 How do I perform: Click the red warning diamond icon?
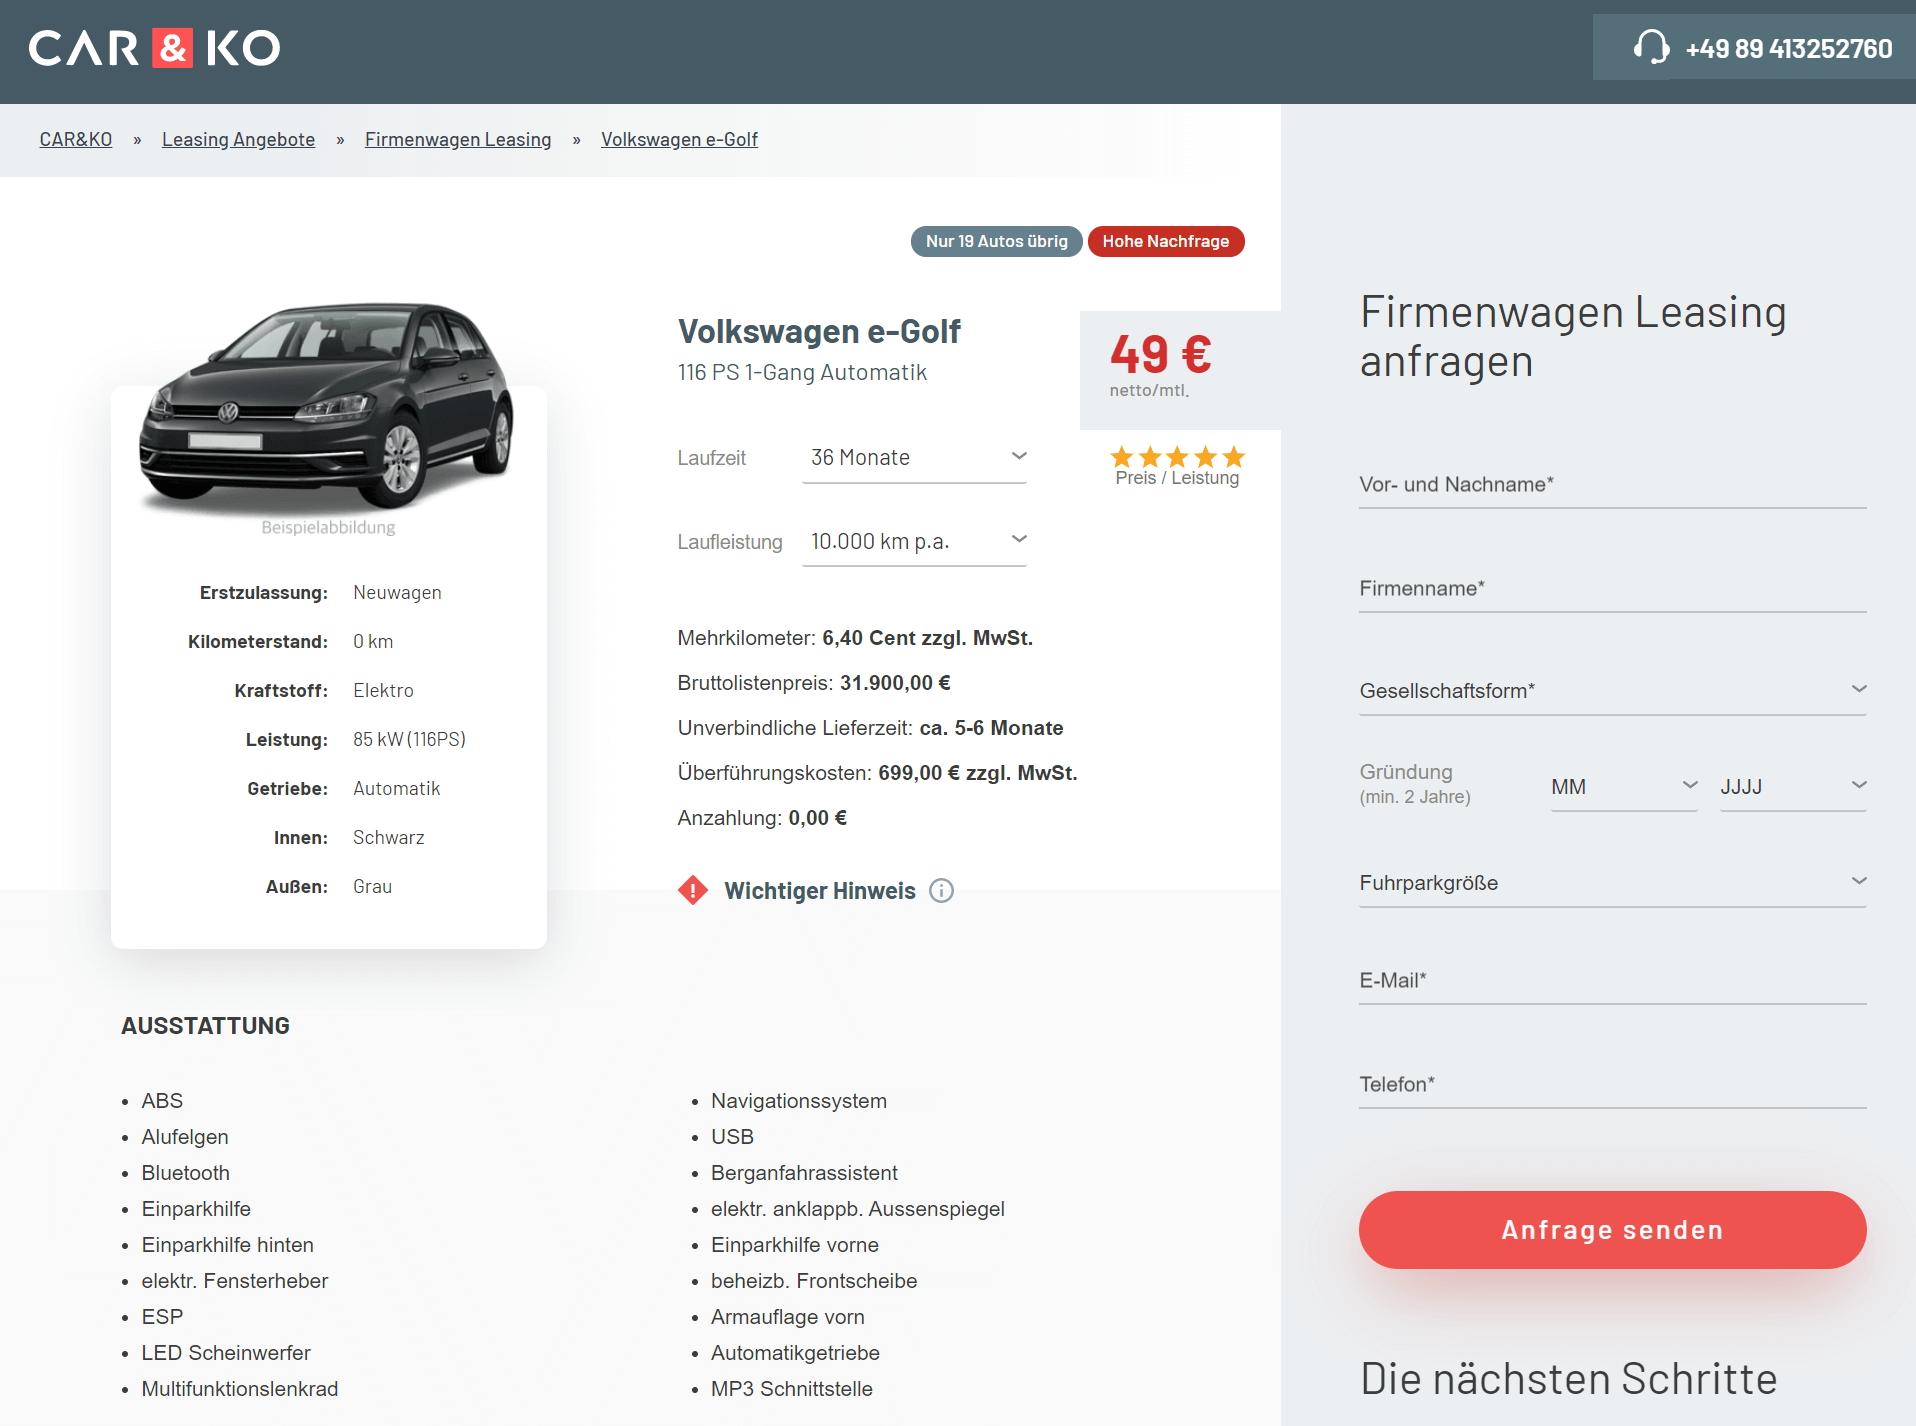tap(693, 890)
